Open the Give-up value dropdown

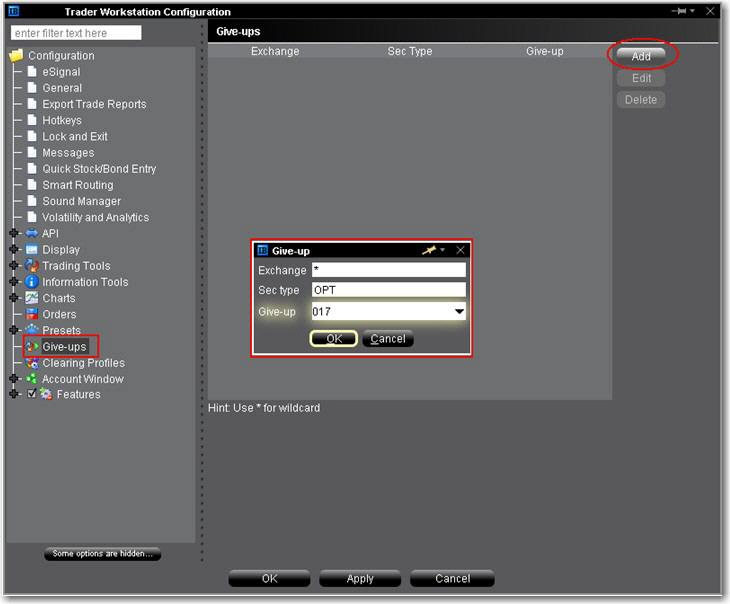click(459, 312)
